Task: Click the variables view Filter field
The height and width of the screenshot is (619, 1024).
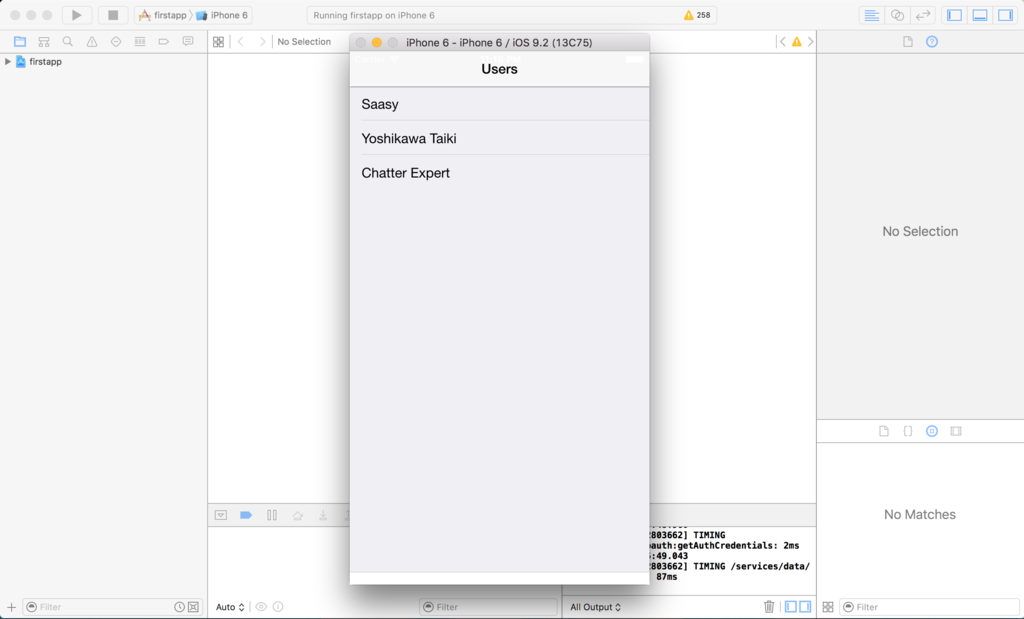Action: pyautogui.click(x=488, y=607)
